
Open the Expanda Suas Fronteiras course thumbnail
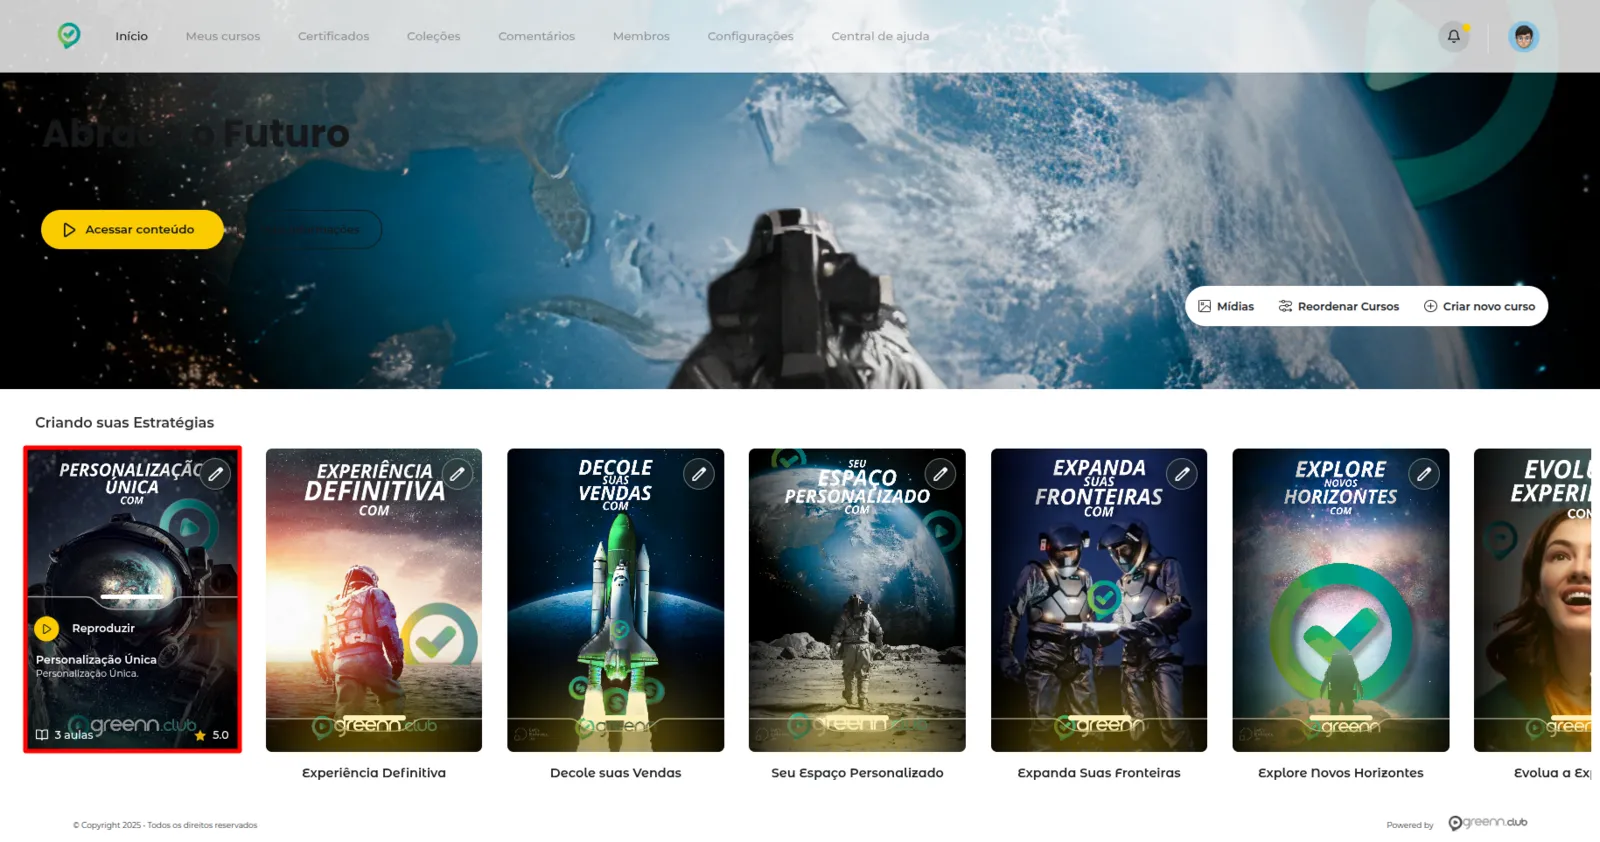pos(1099,600)
